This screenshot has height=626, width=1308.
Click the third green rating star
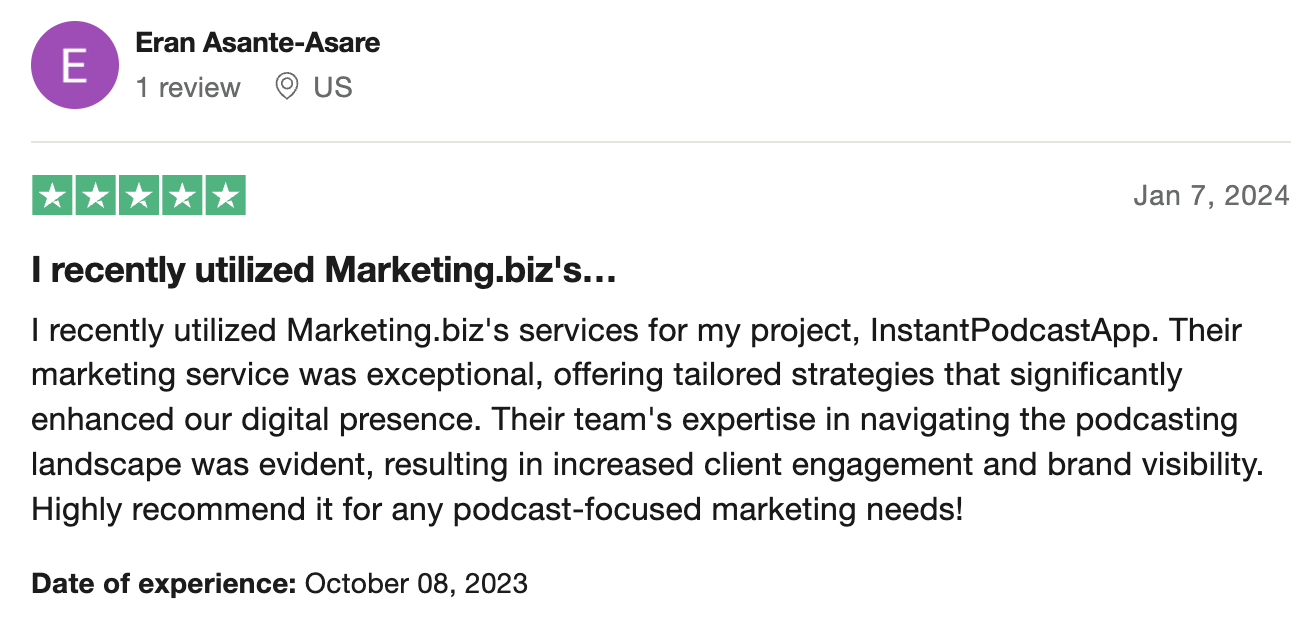(x=139, y=195)
